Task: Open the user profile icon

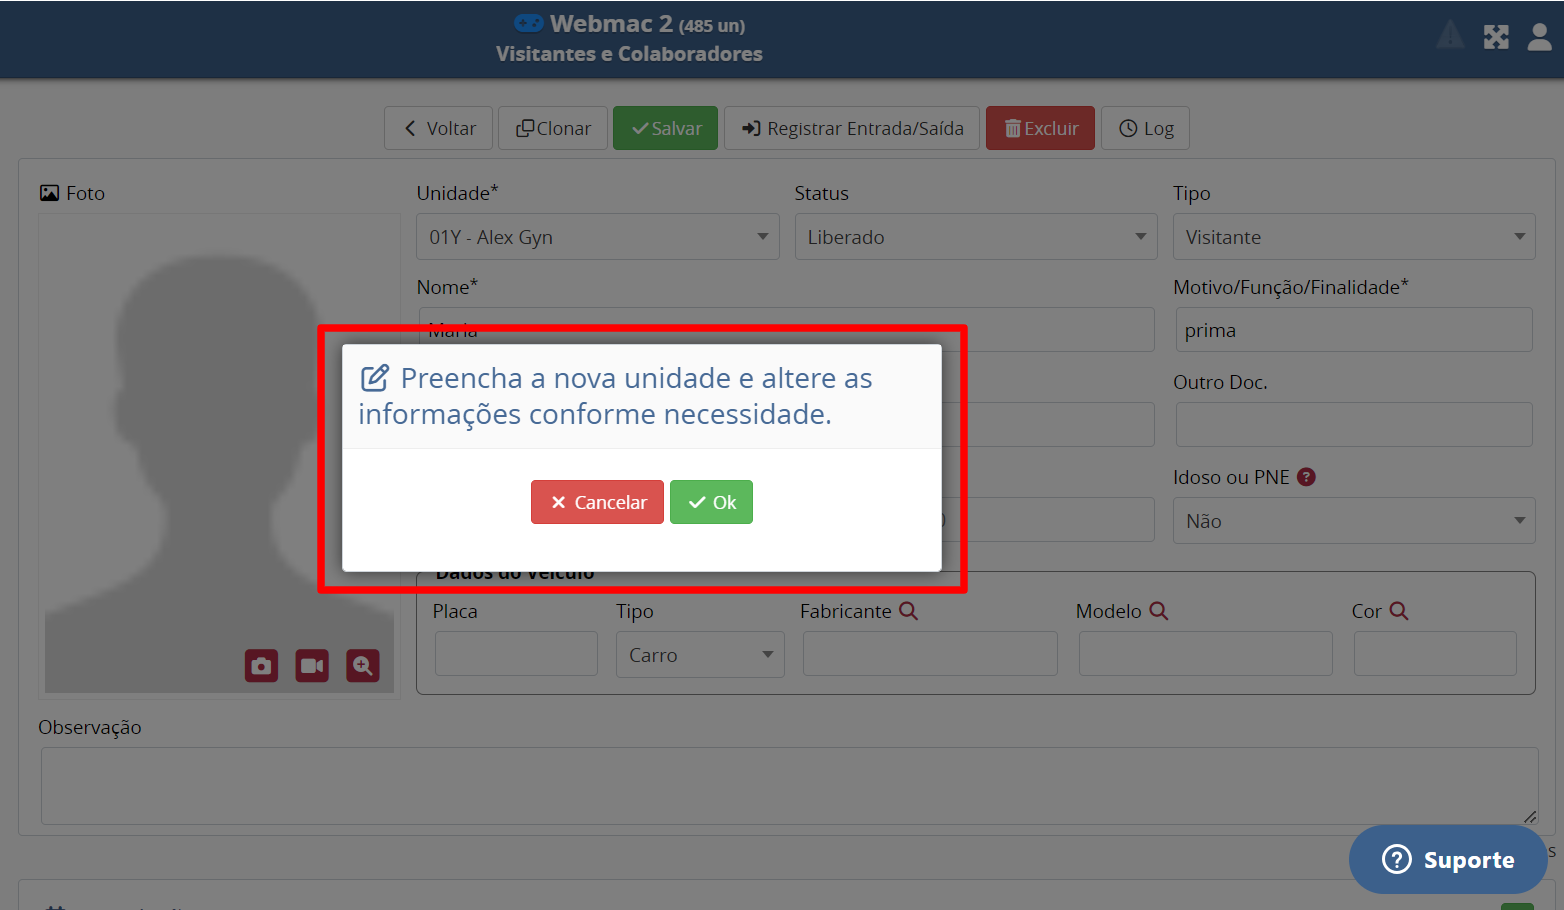Action: click(1539, 37)
